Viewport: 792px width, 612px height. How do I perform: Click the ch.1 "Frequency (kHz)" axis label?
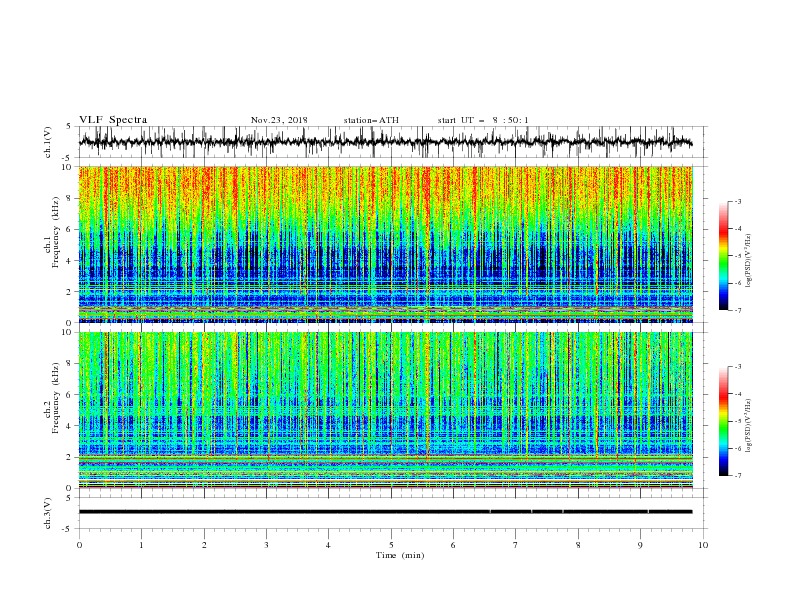click(56, 233)
